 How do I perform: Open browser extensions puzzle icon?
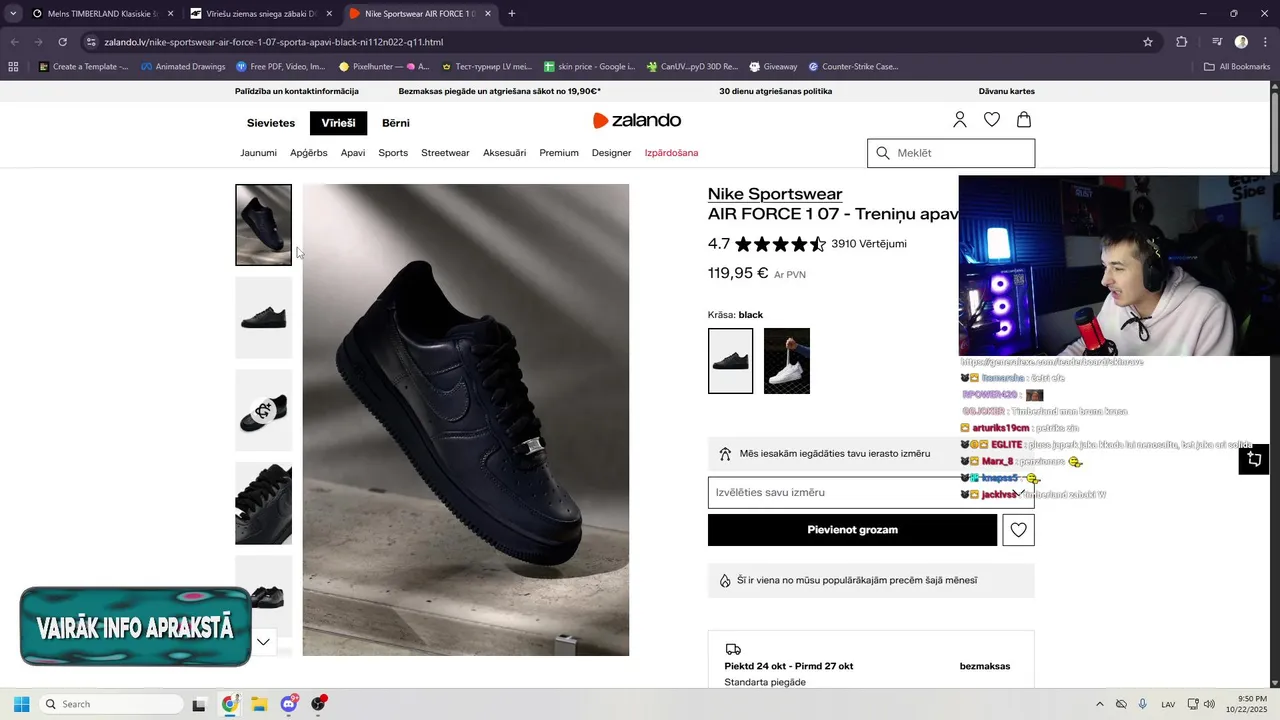(1182, 42)
